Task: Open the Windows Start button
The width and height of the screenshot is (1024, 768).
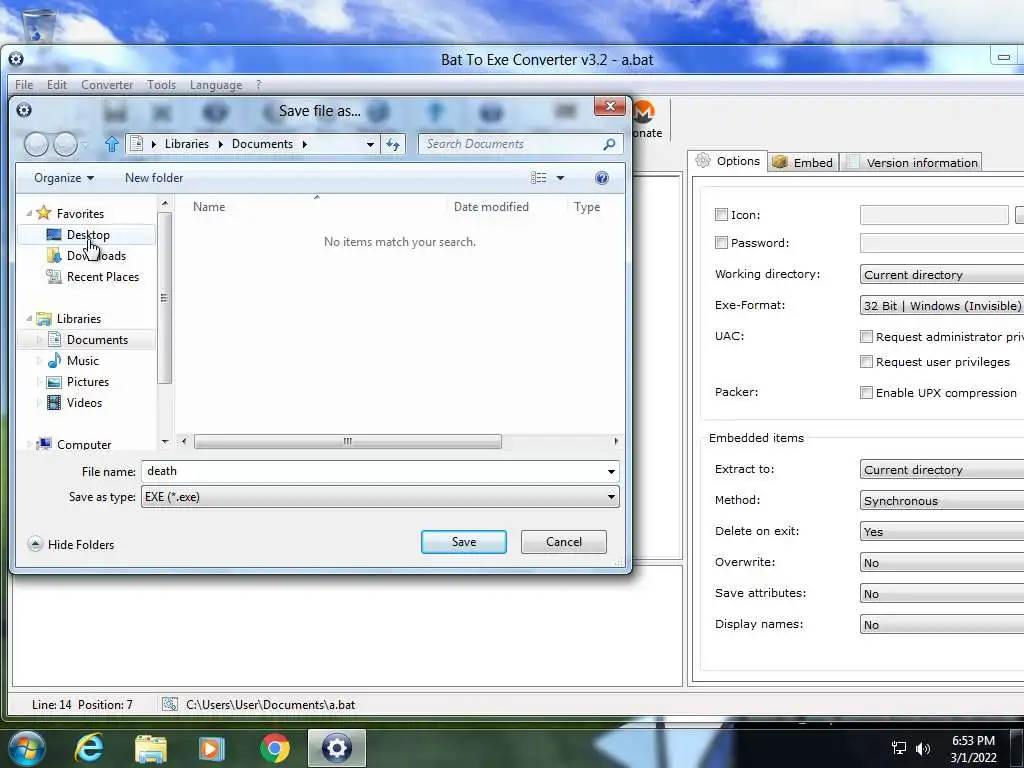Action: pyautogui.click(x=26, y=748)
